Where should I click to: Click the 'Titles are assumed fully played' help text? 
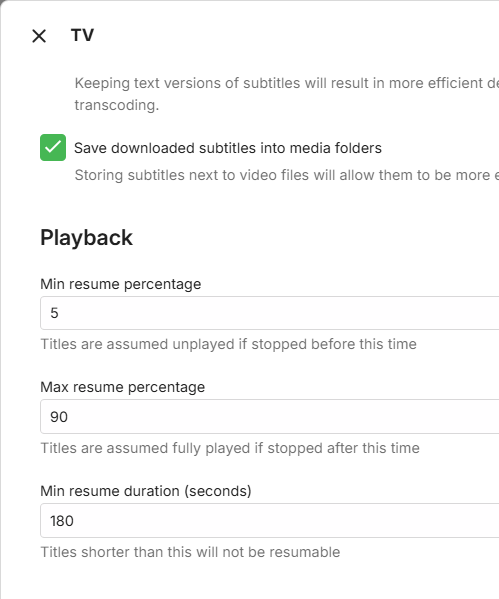click(x=230, y=448)
